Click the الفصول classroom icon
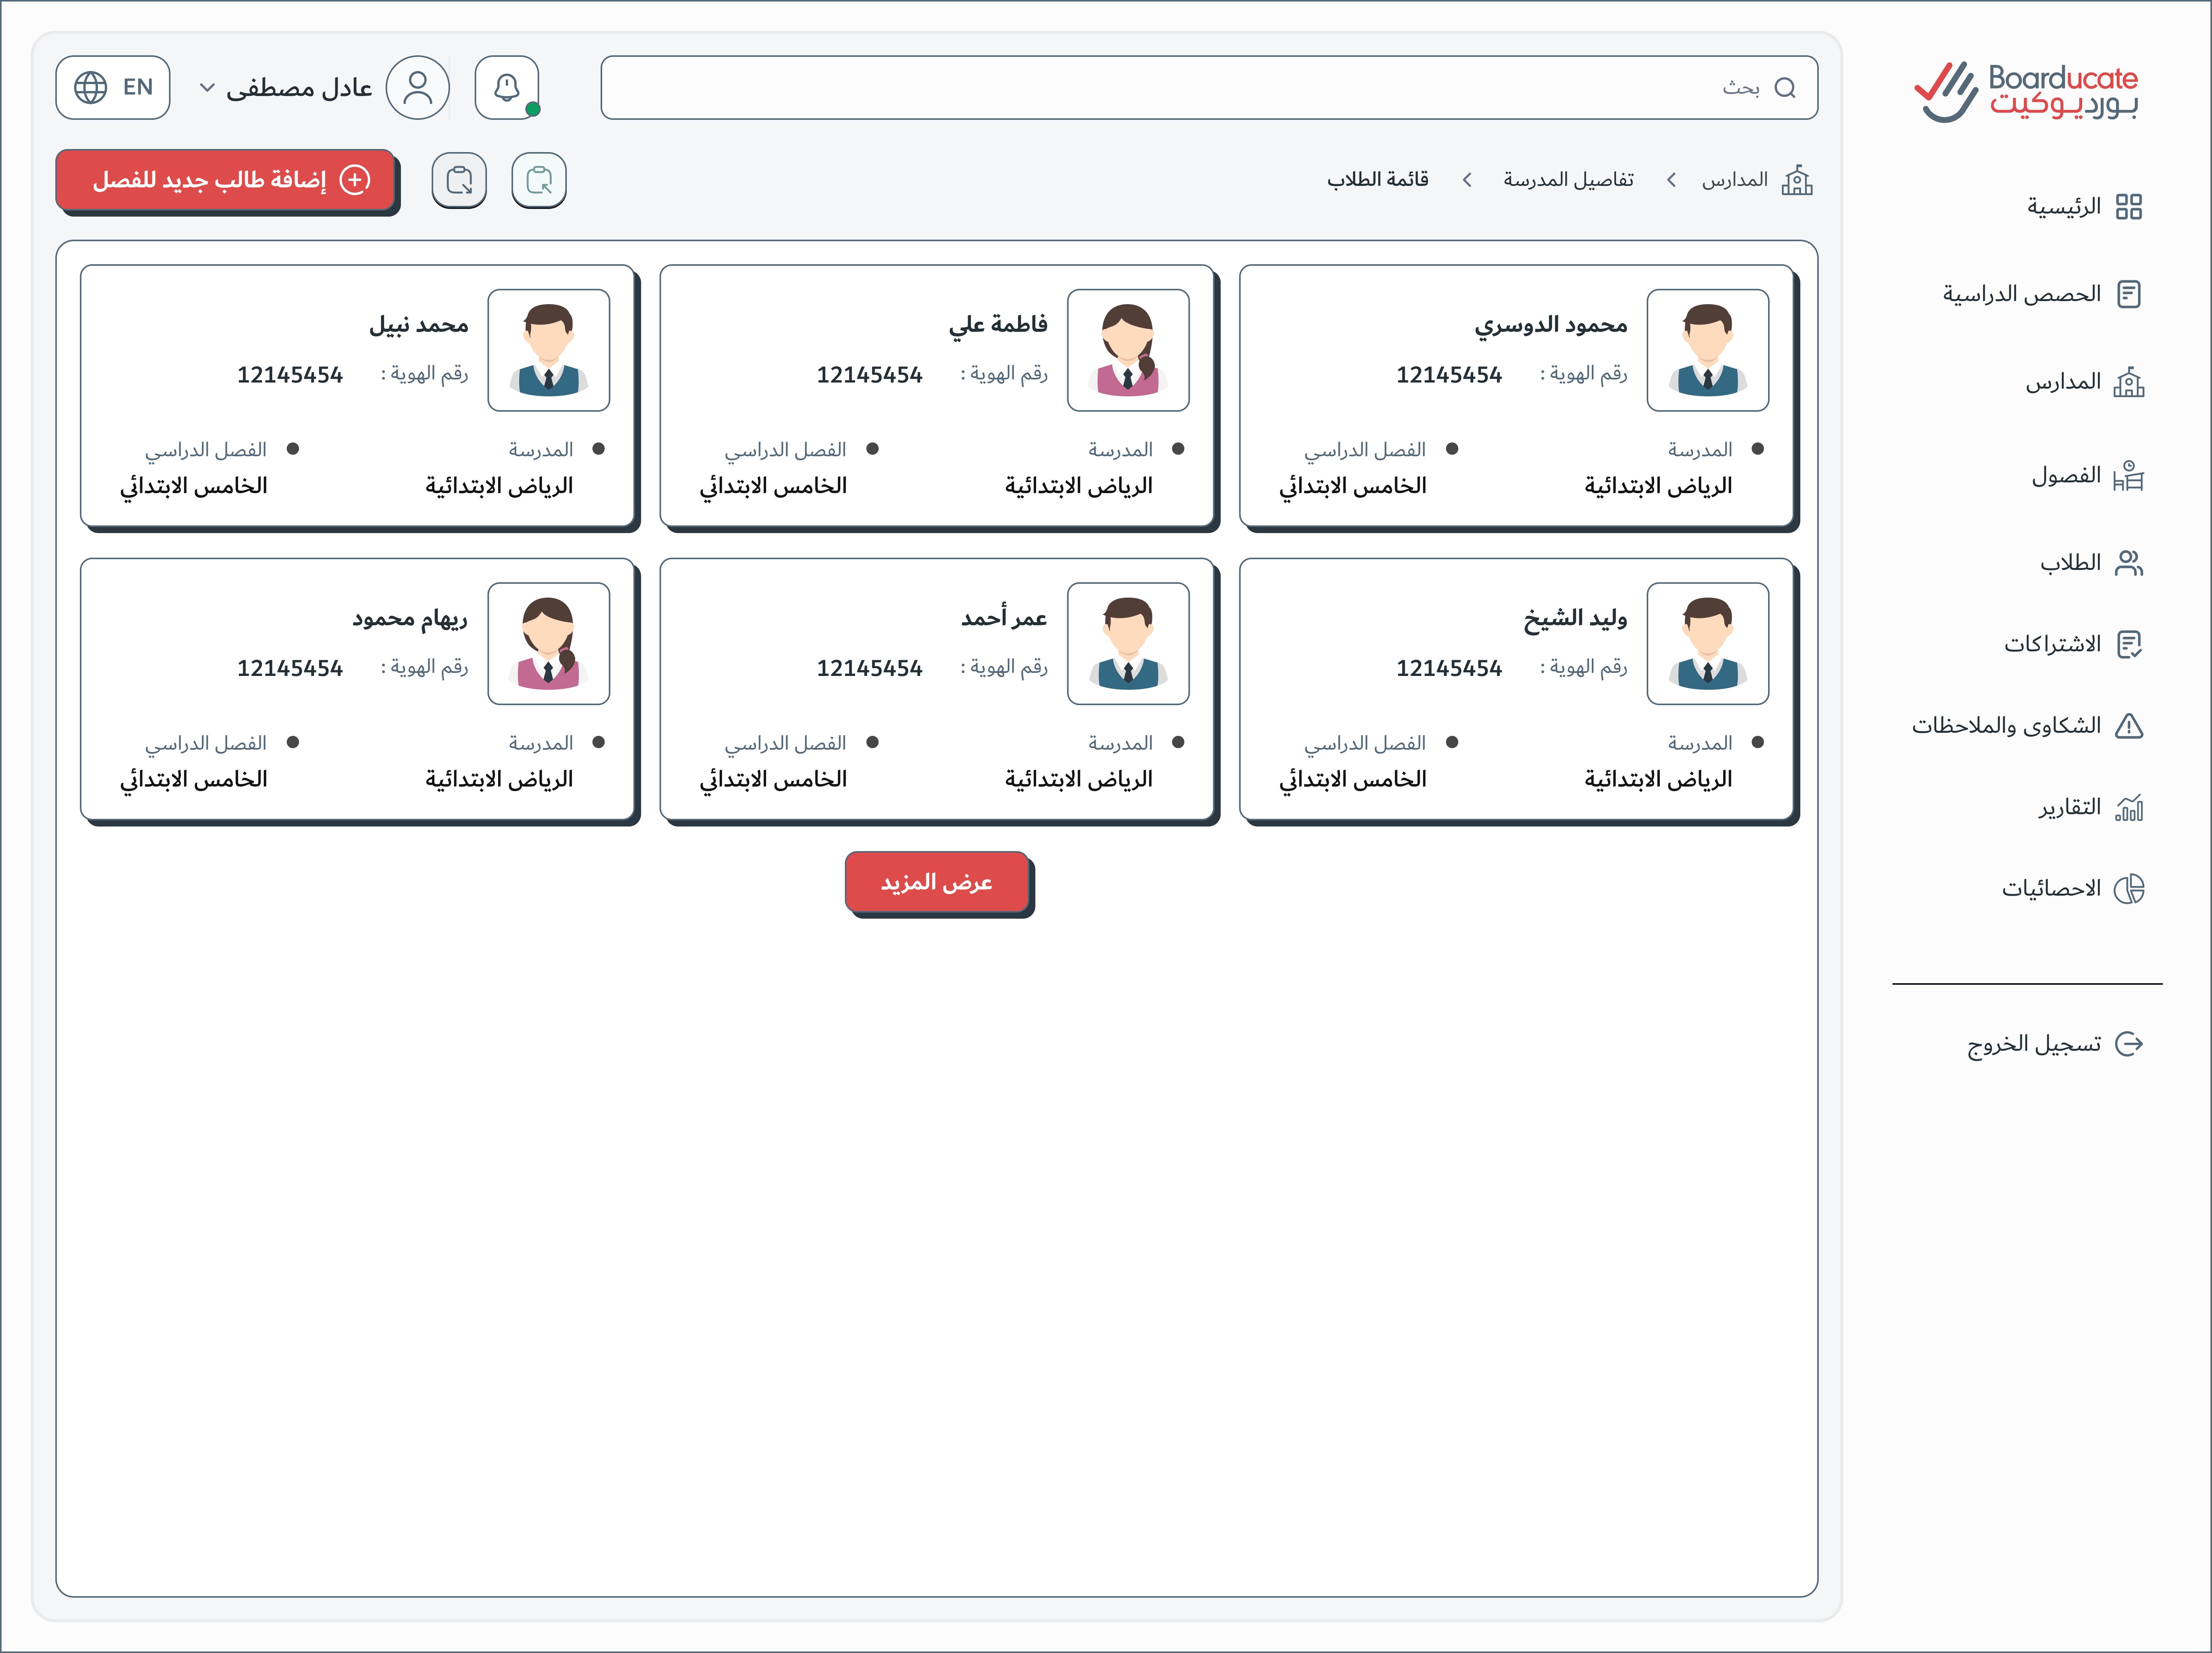The width and height of the screenshot is (2212, 1653). click(2129, 475)
